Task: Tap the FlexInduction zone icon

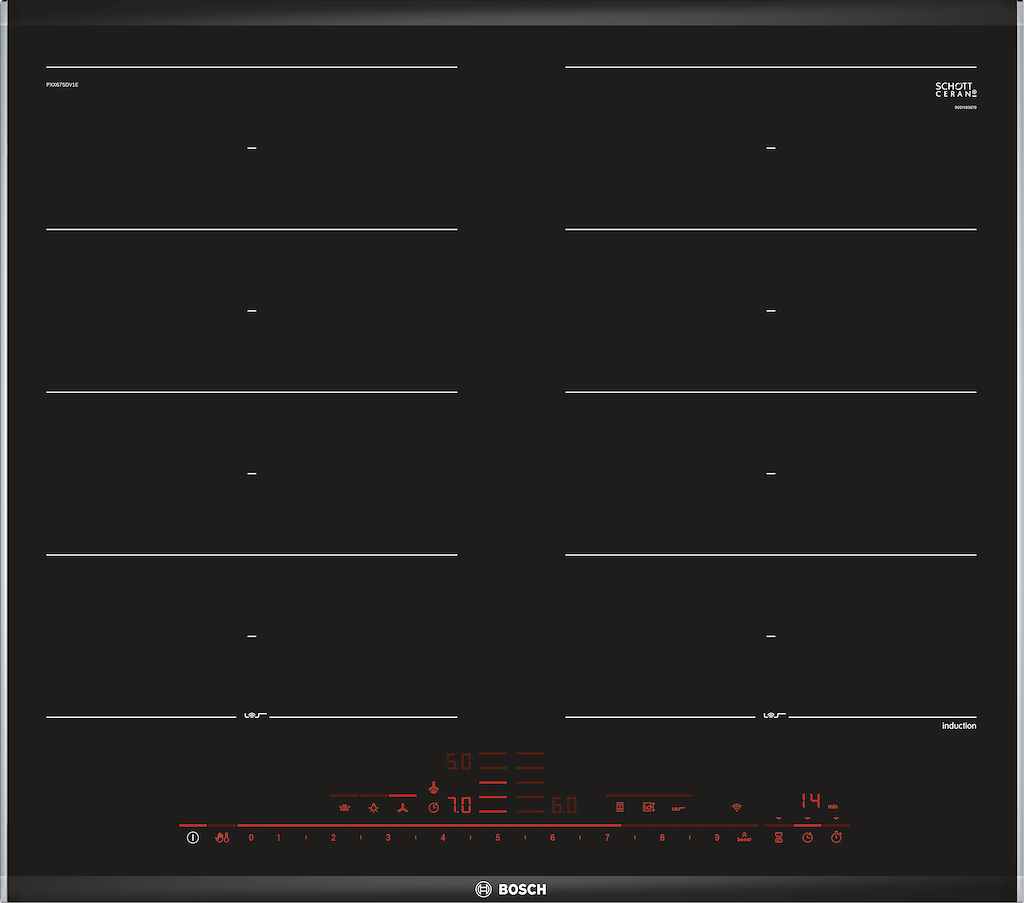Action: 619,807
